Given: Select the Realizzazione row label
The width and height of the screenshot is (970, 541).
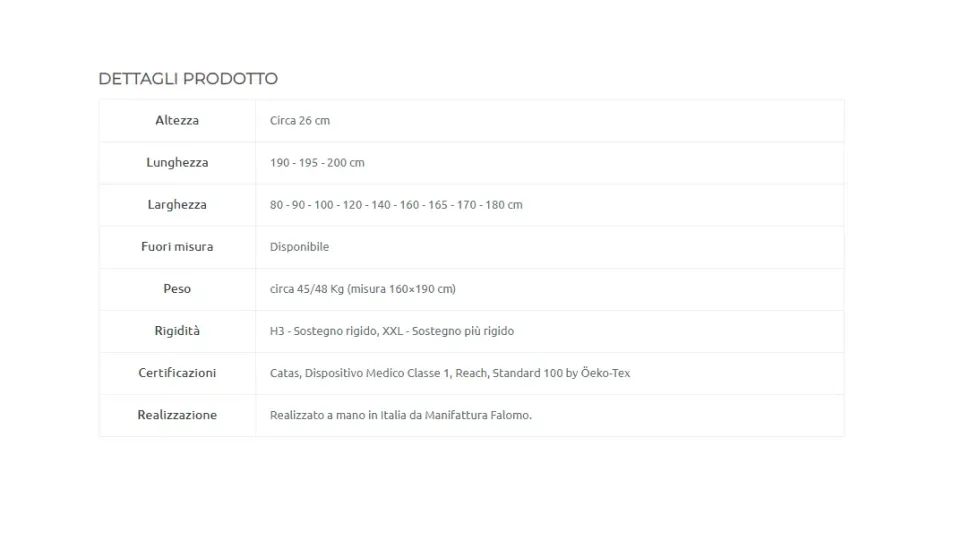Looking at the screenshot, I should tap(177, 414).
